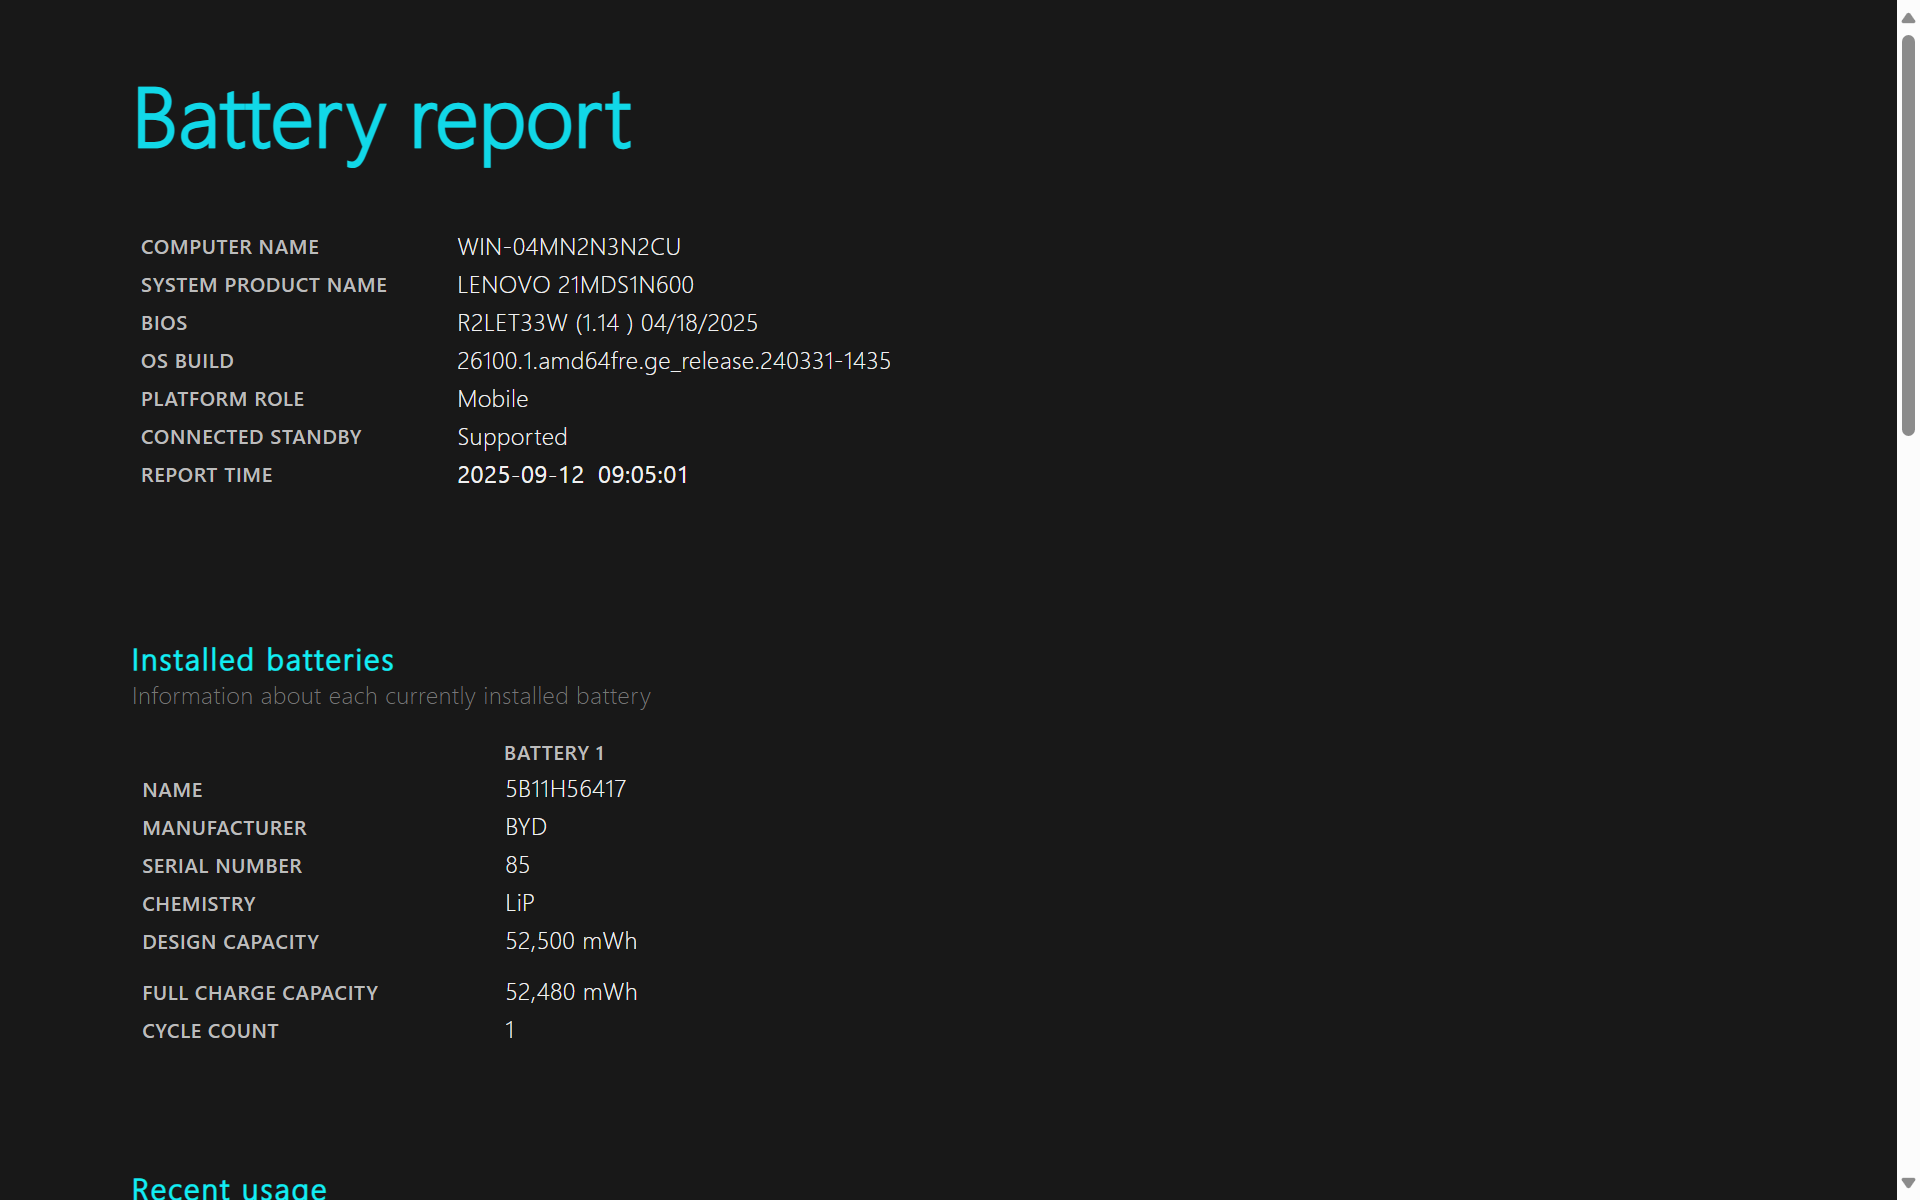Click the LENOVO 21MDS1N600 product name

575,285
